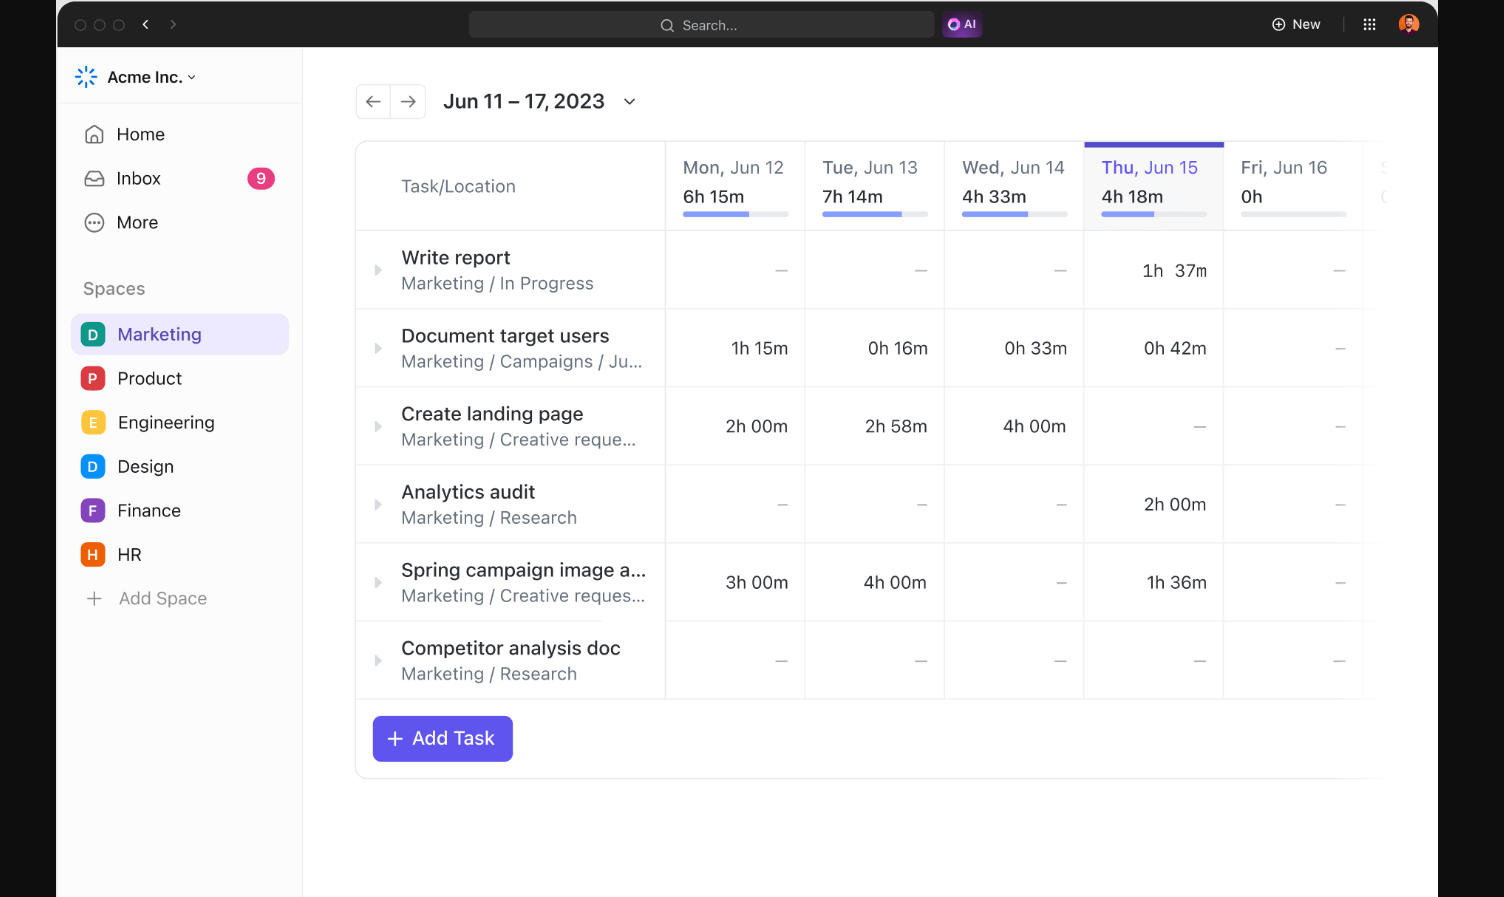Click the Acme Inc. workspace logo icon
This screenshot has width=1504, height=897.
(86, 77)
